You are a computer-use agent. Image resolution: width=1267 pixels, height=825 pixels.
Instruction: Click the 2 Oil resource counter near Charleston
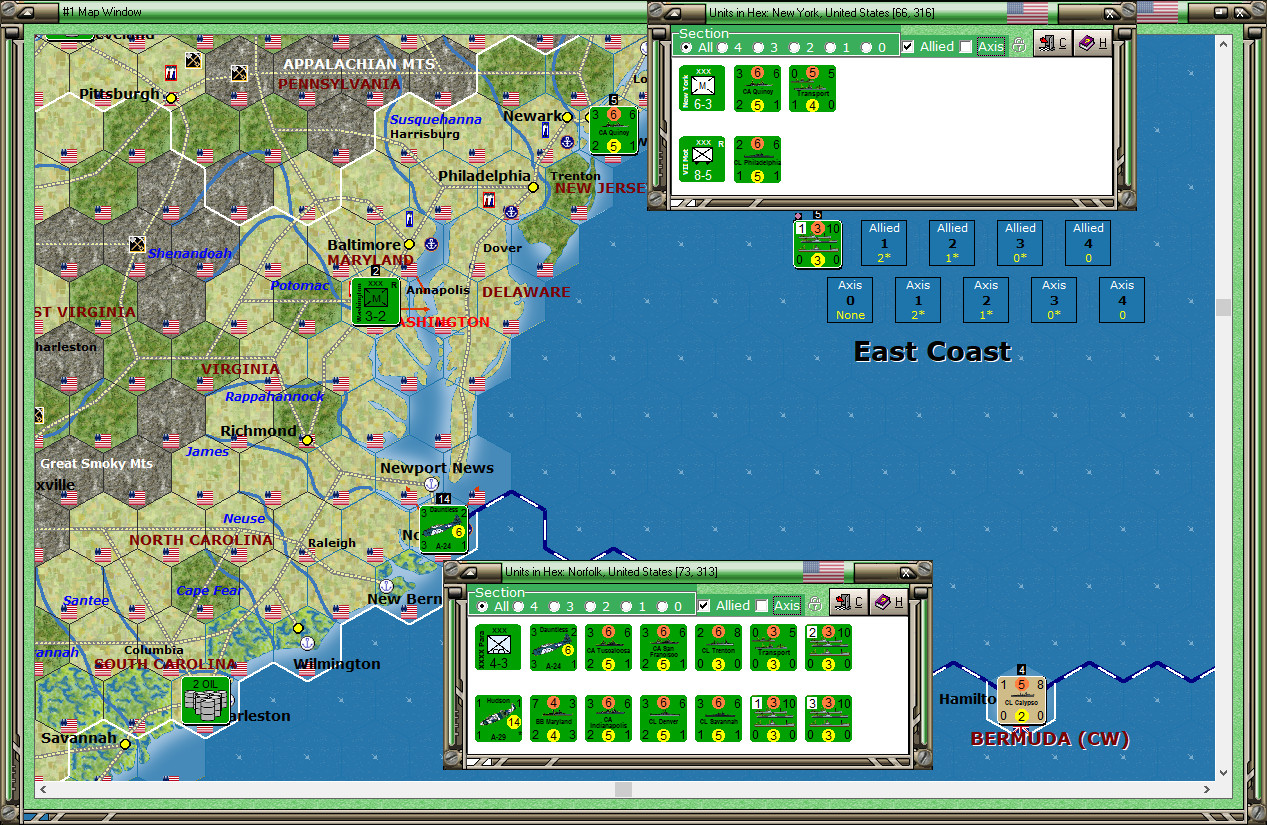click(x=206, y=700)
